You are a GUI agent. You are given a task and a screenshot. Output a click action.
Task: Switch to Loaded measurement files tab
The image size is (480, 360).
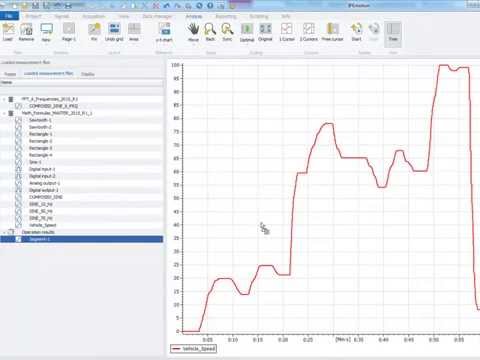(x=49, y=73)
